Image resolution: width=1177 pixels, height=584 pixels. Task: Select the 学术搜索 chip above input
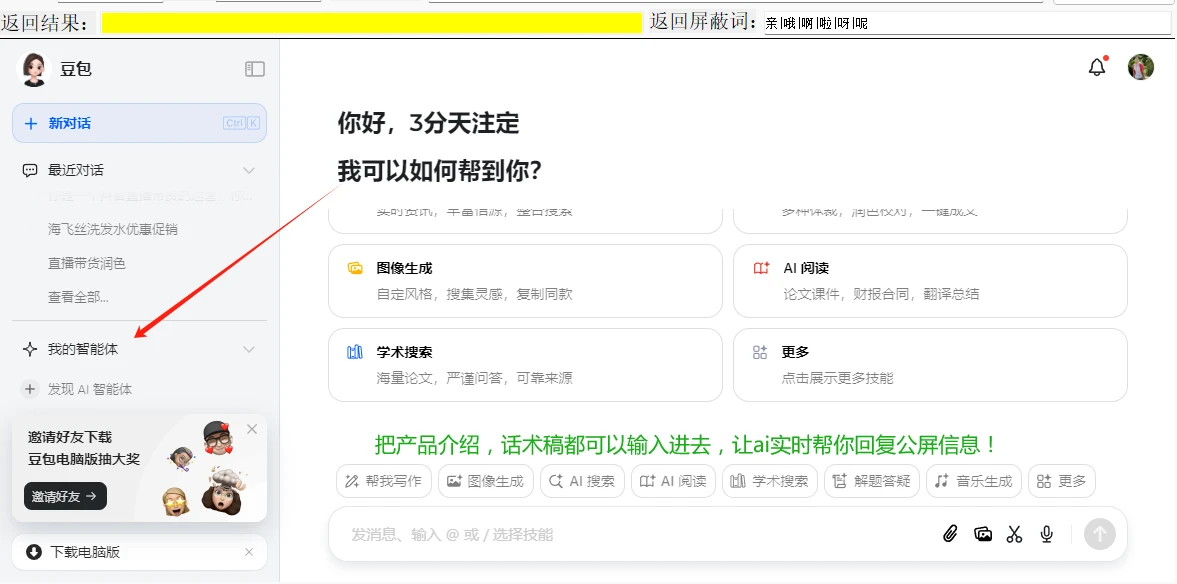click(769, 481)
